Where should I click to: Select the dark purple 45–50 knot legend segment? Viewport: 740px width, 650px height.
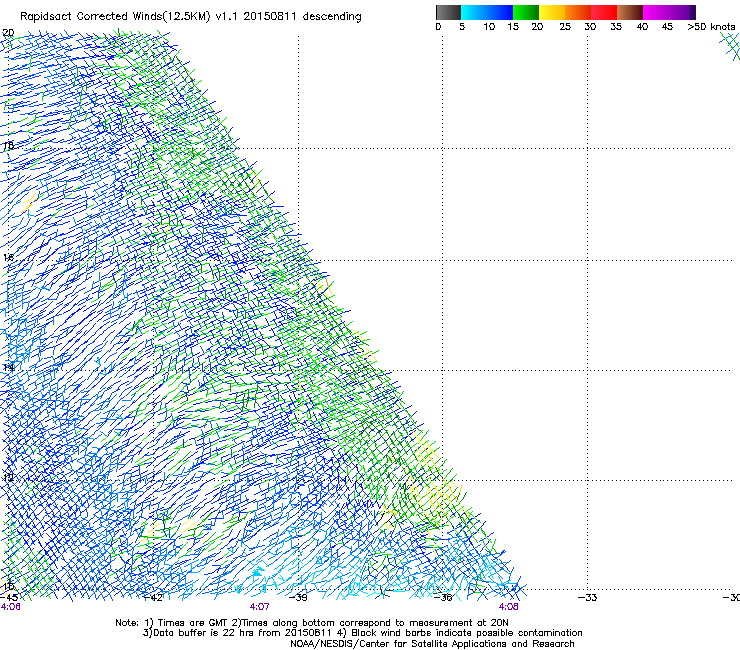(x=682, y=12)
